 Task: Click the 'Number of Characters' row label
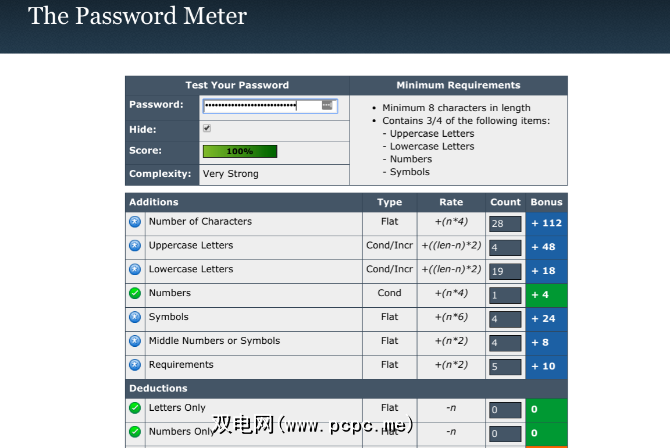(200, 221)
